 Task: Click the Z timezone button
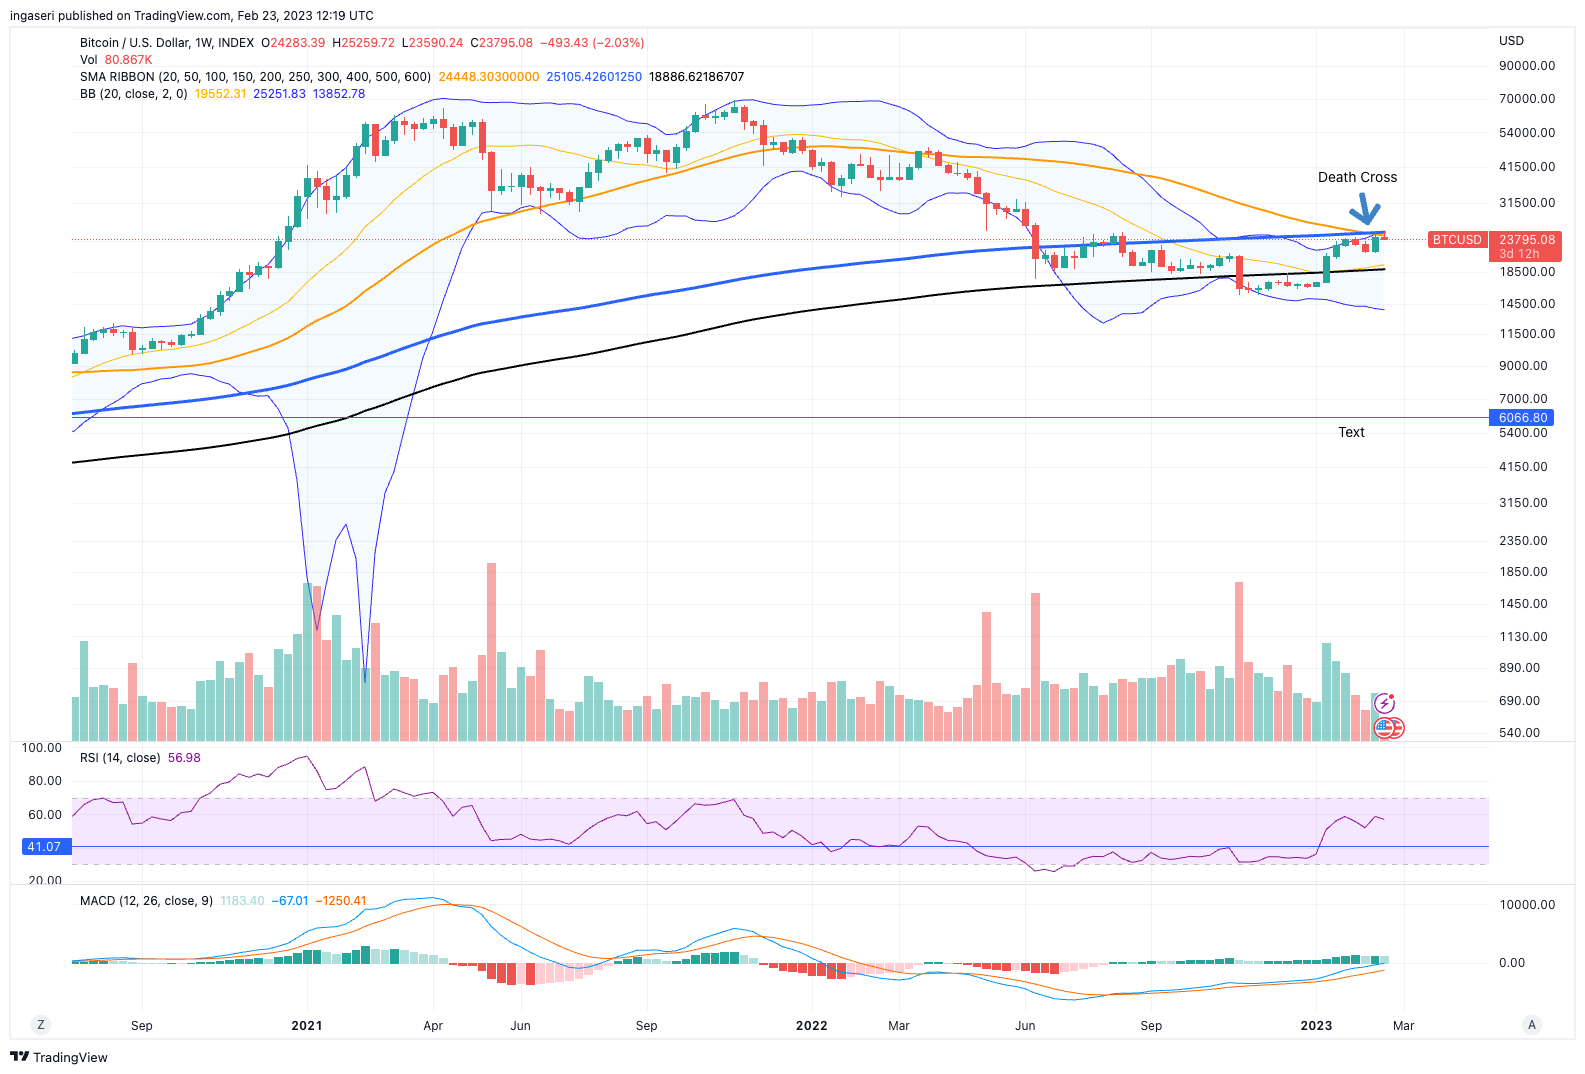coord(41,1025)
